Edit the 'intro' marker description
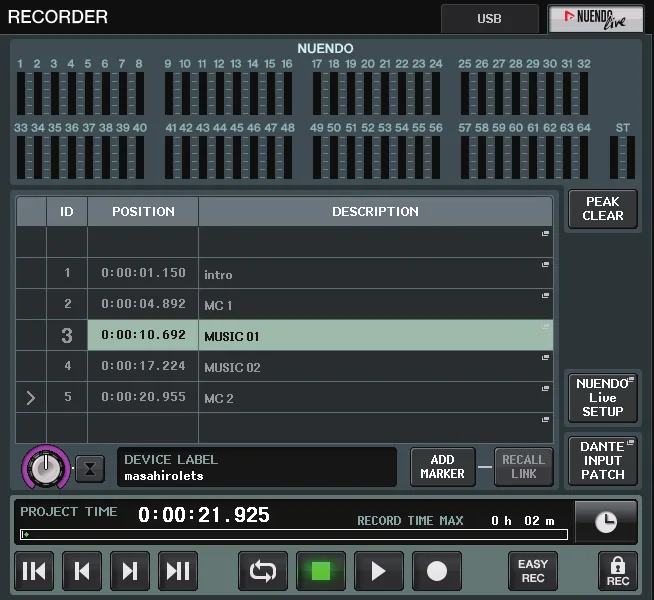This screenshot has height=600, width=654. click(x=375, y=273)
